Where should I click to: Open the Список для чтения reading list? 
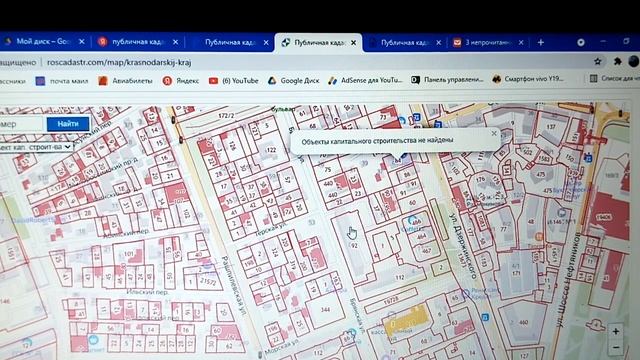(614, 78)
